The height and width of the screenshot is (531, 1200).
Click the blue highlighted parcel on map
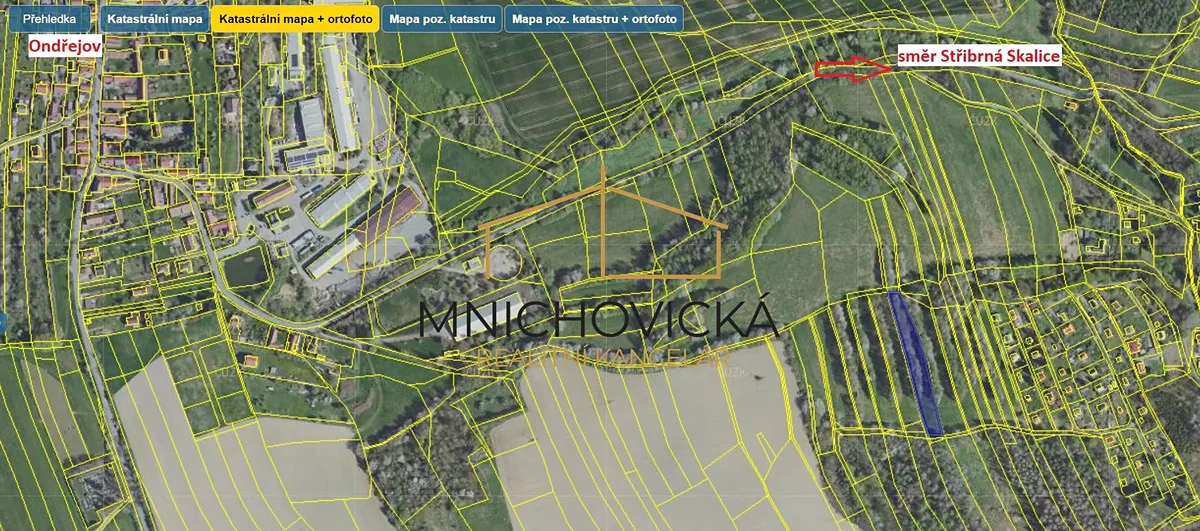coord(916,362)
